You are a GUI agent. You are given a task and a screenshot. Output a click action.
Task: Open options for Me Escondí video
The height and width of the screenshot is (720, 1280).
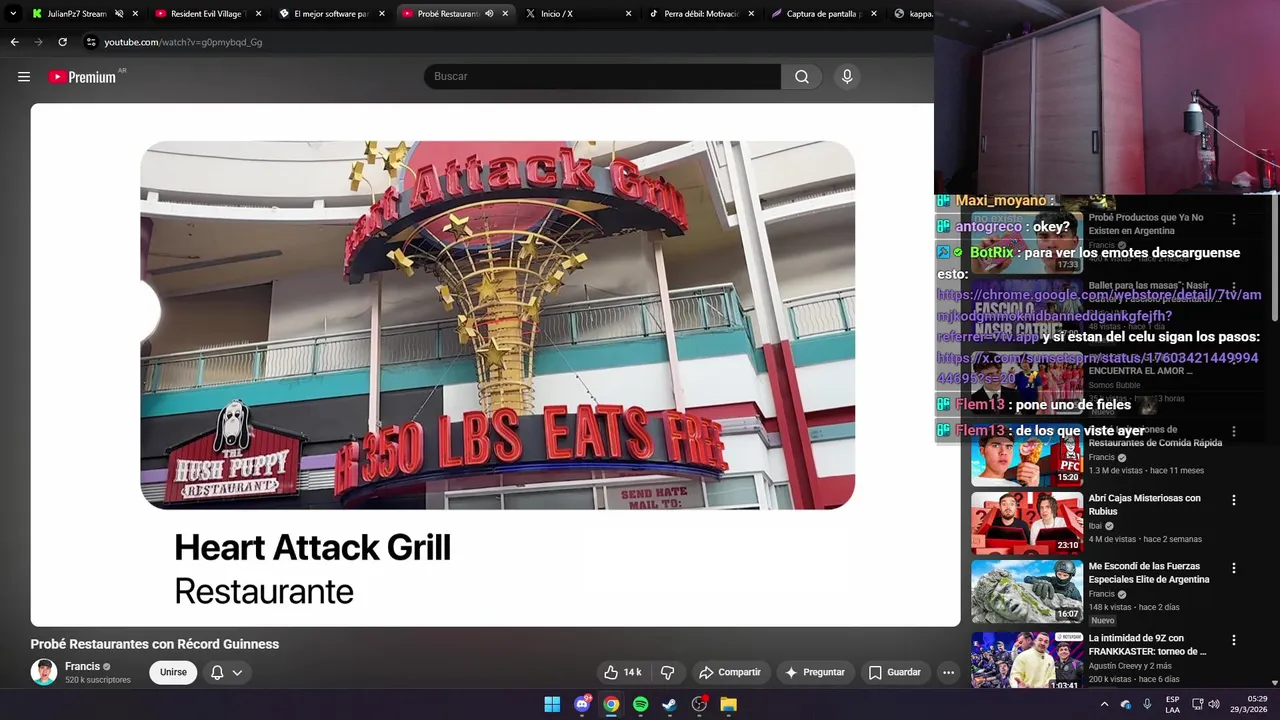click(1233, 568)
